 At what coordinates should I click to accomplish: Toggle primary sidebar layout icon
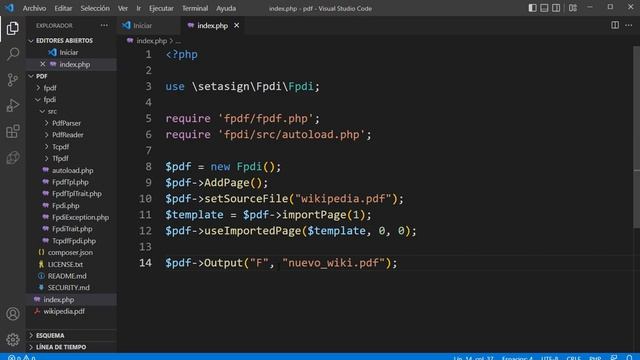(532, 8)
